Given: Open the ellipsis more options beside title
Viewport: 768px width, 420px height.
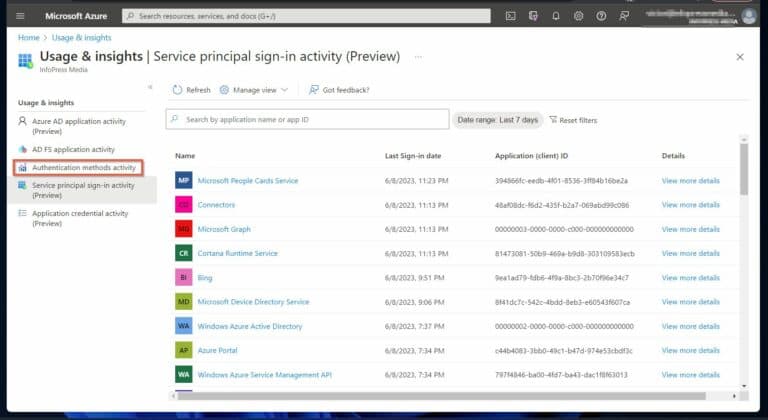Looking at the screenshot, I should click(x=418, y=57).
